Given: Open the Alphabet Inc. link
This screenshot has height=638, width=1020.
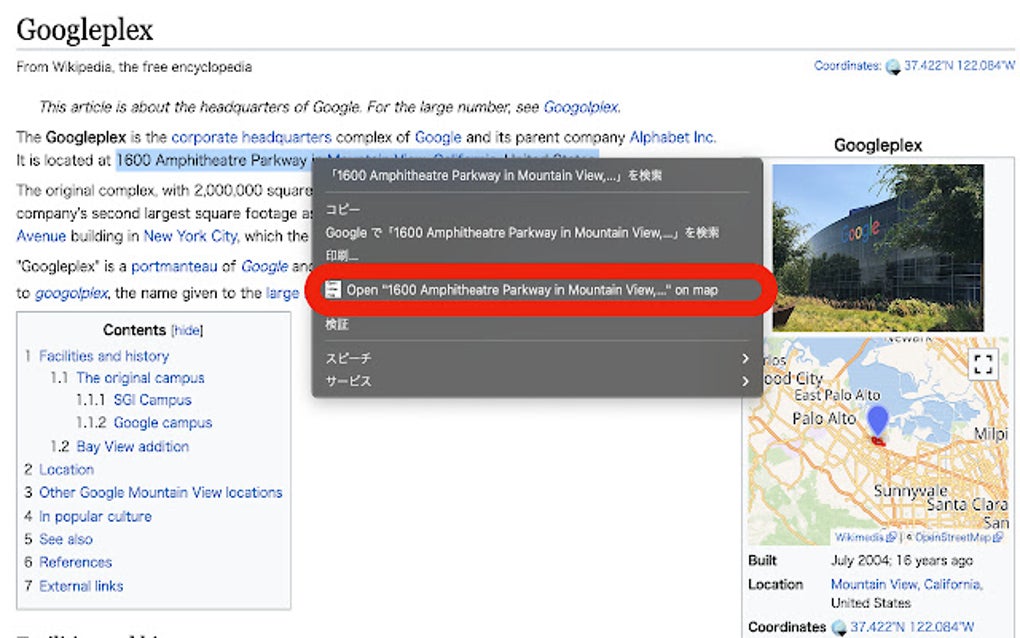Looking at the screenshot, I should point(672,137).
